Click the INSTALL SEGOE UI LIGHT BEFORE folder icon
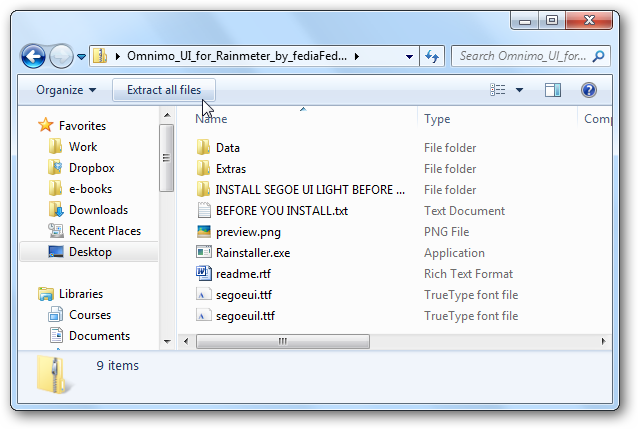The image size is (638, 429). [x=203, y=189]
